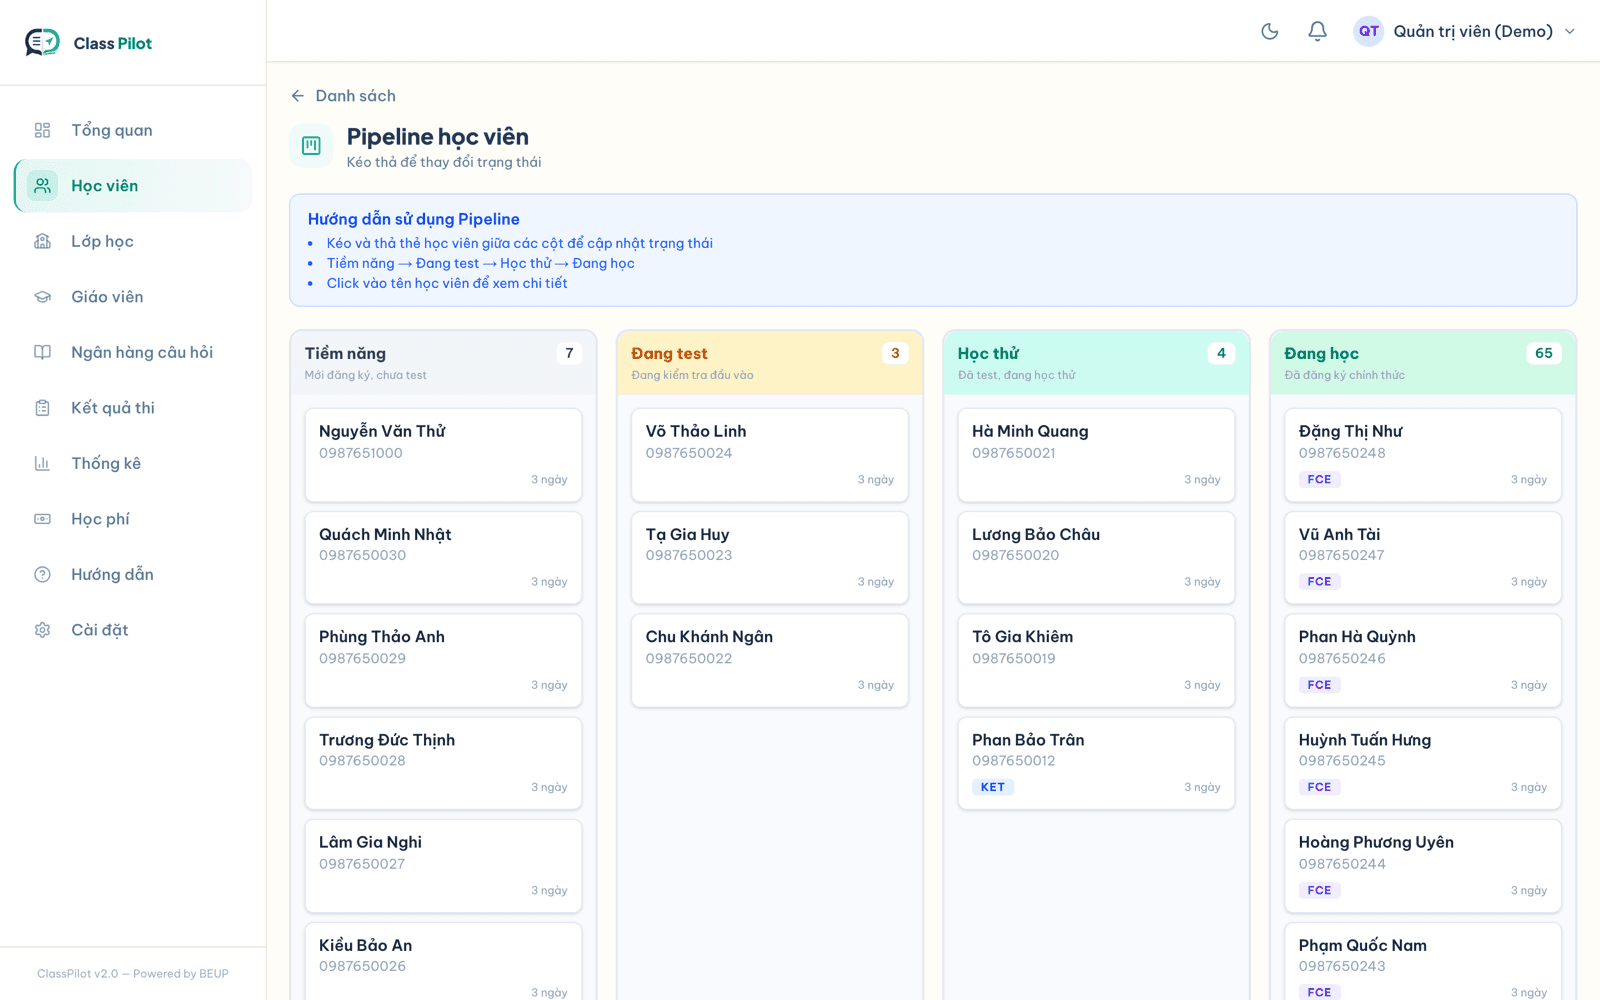Click the Học thử column header
Image resolution: width=1600 pixels, height=1000 pixels.
(1096, 362)
